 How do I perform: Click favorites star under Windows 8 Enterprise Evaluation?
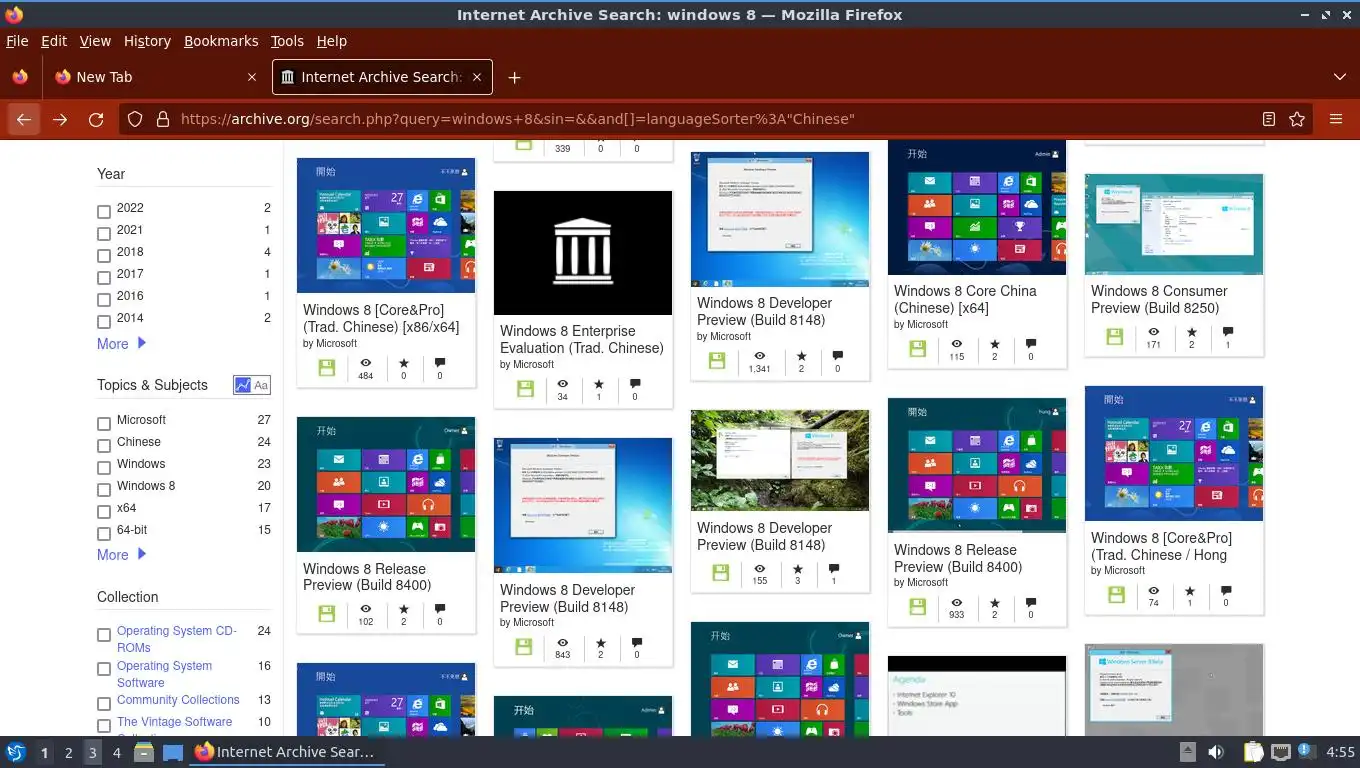coord(599,383)
